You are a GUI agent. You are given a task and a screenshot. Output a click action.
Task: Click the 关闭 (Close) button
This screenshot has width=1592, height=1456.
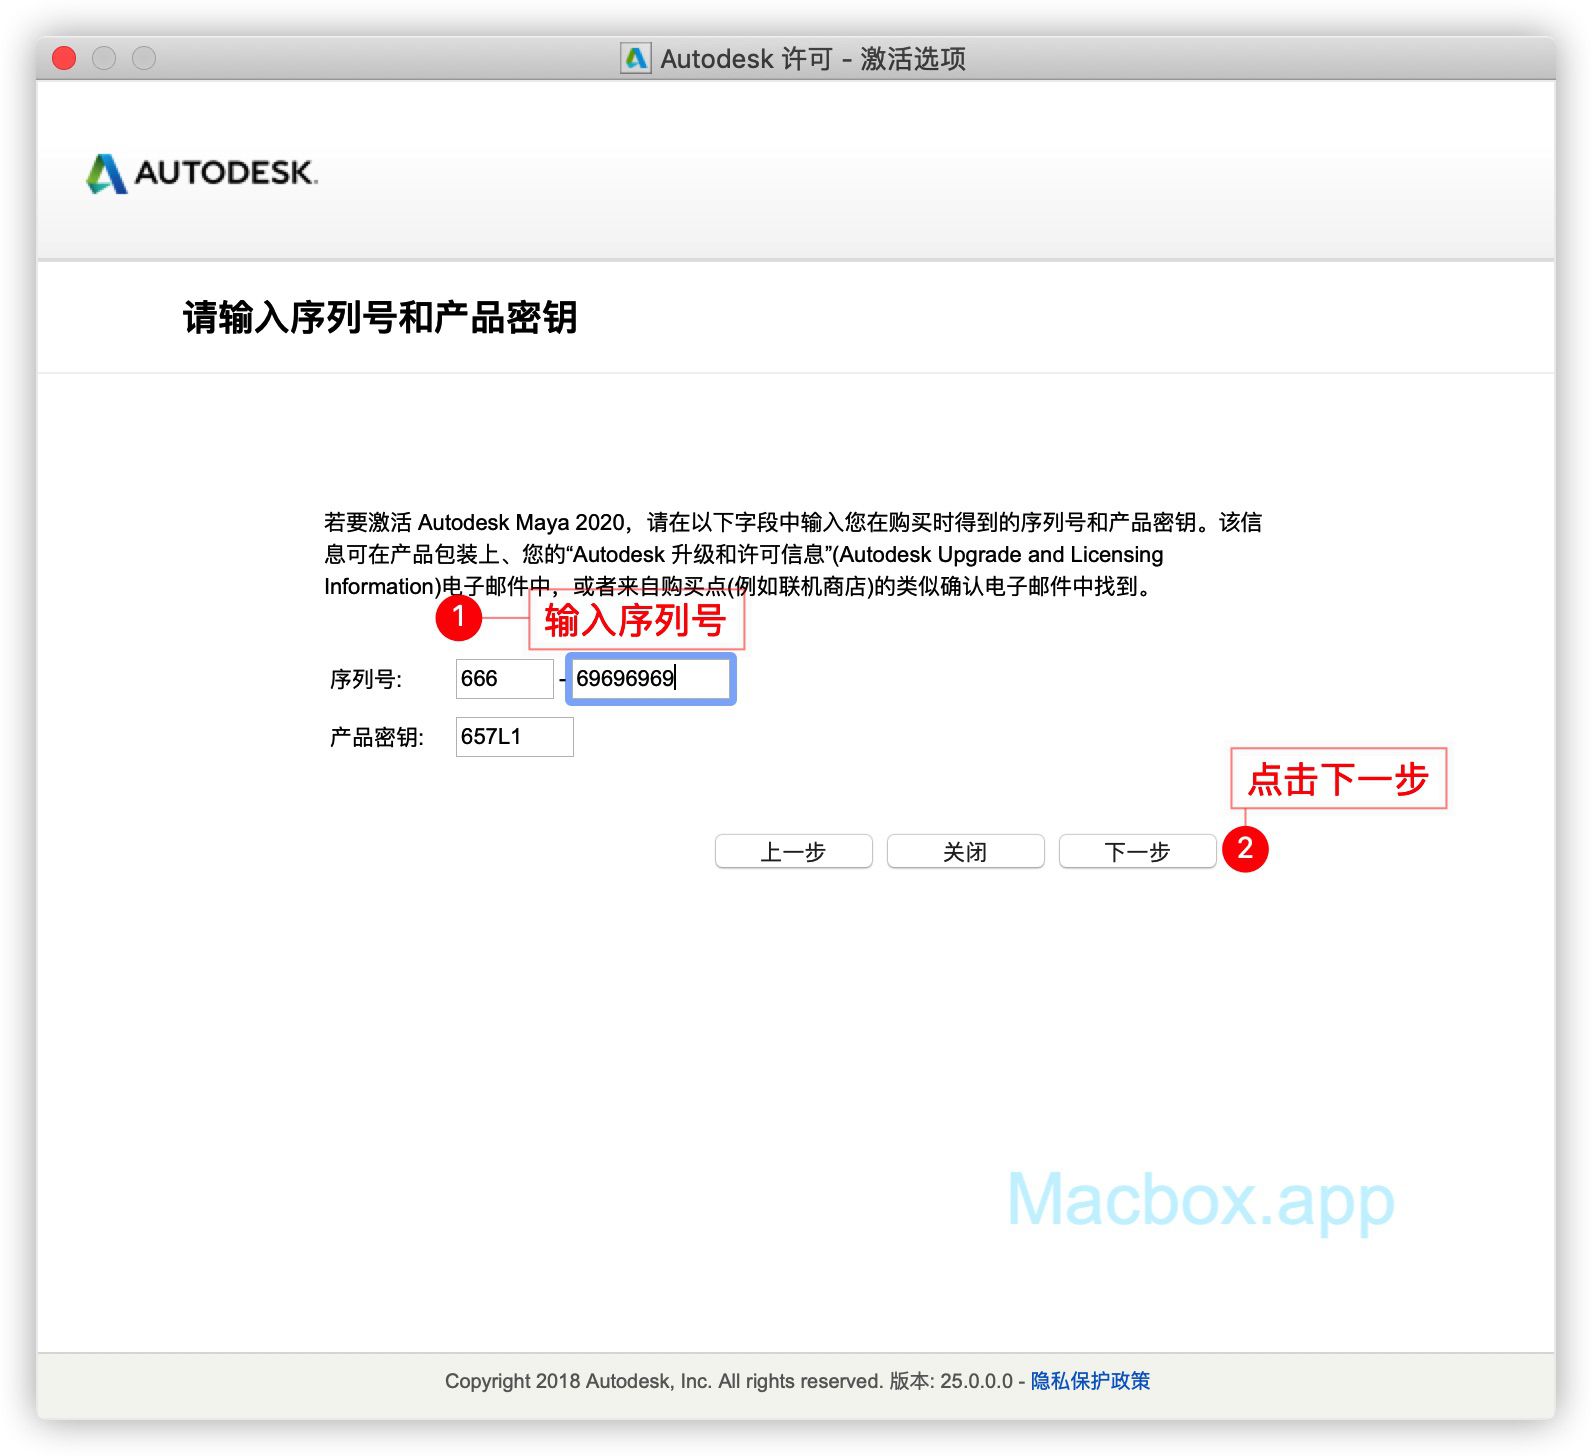[x=965, y=851]
